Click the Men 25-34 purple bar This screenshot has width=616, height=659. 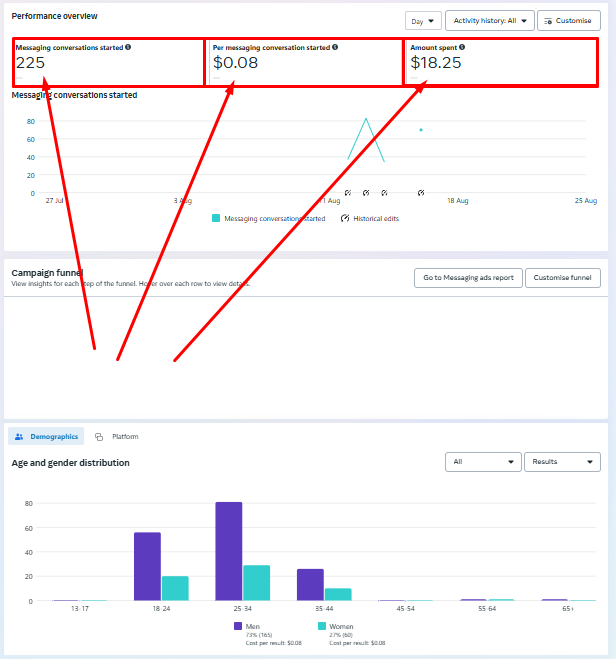(x=229, y=551)
